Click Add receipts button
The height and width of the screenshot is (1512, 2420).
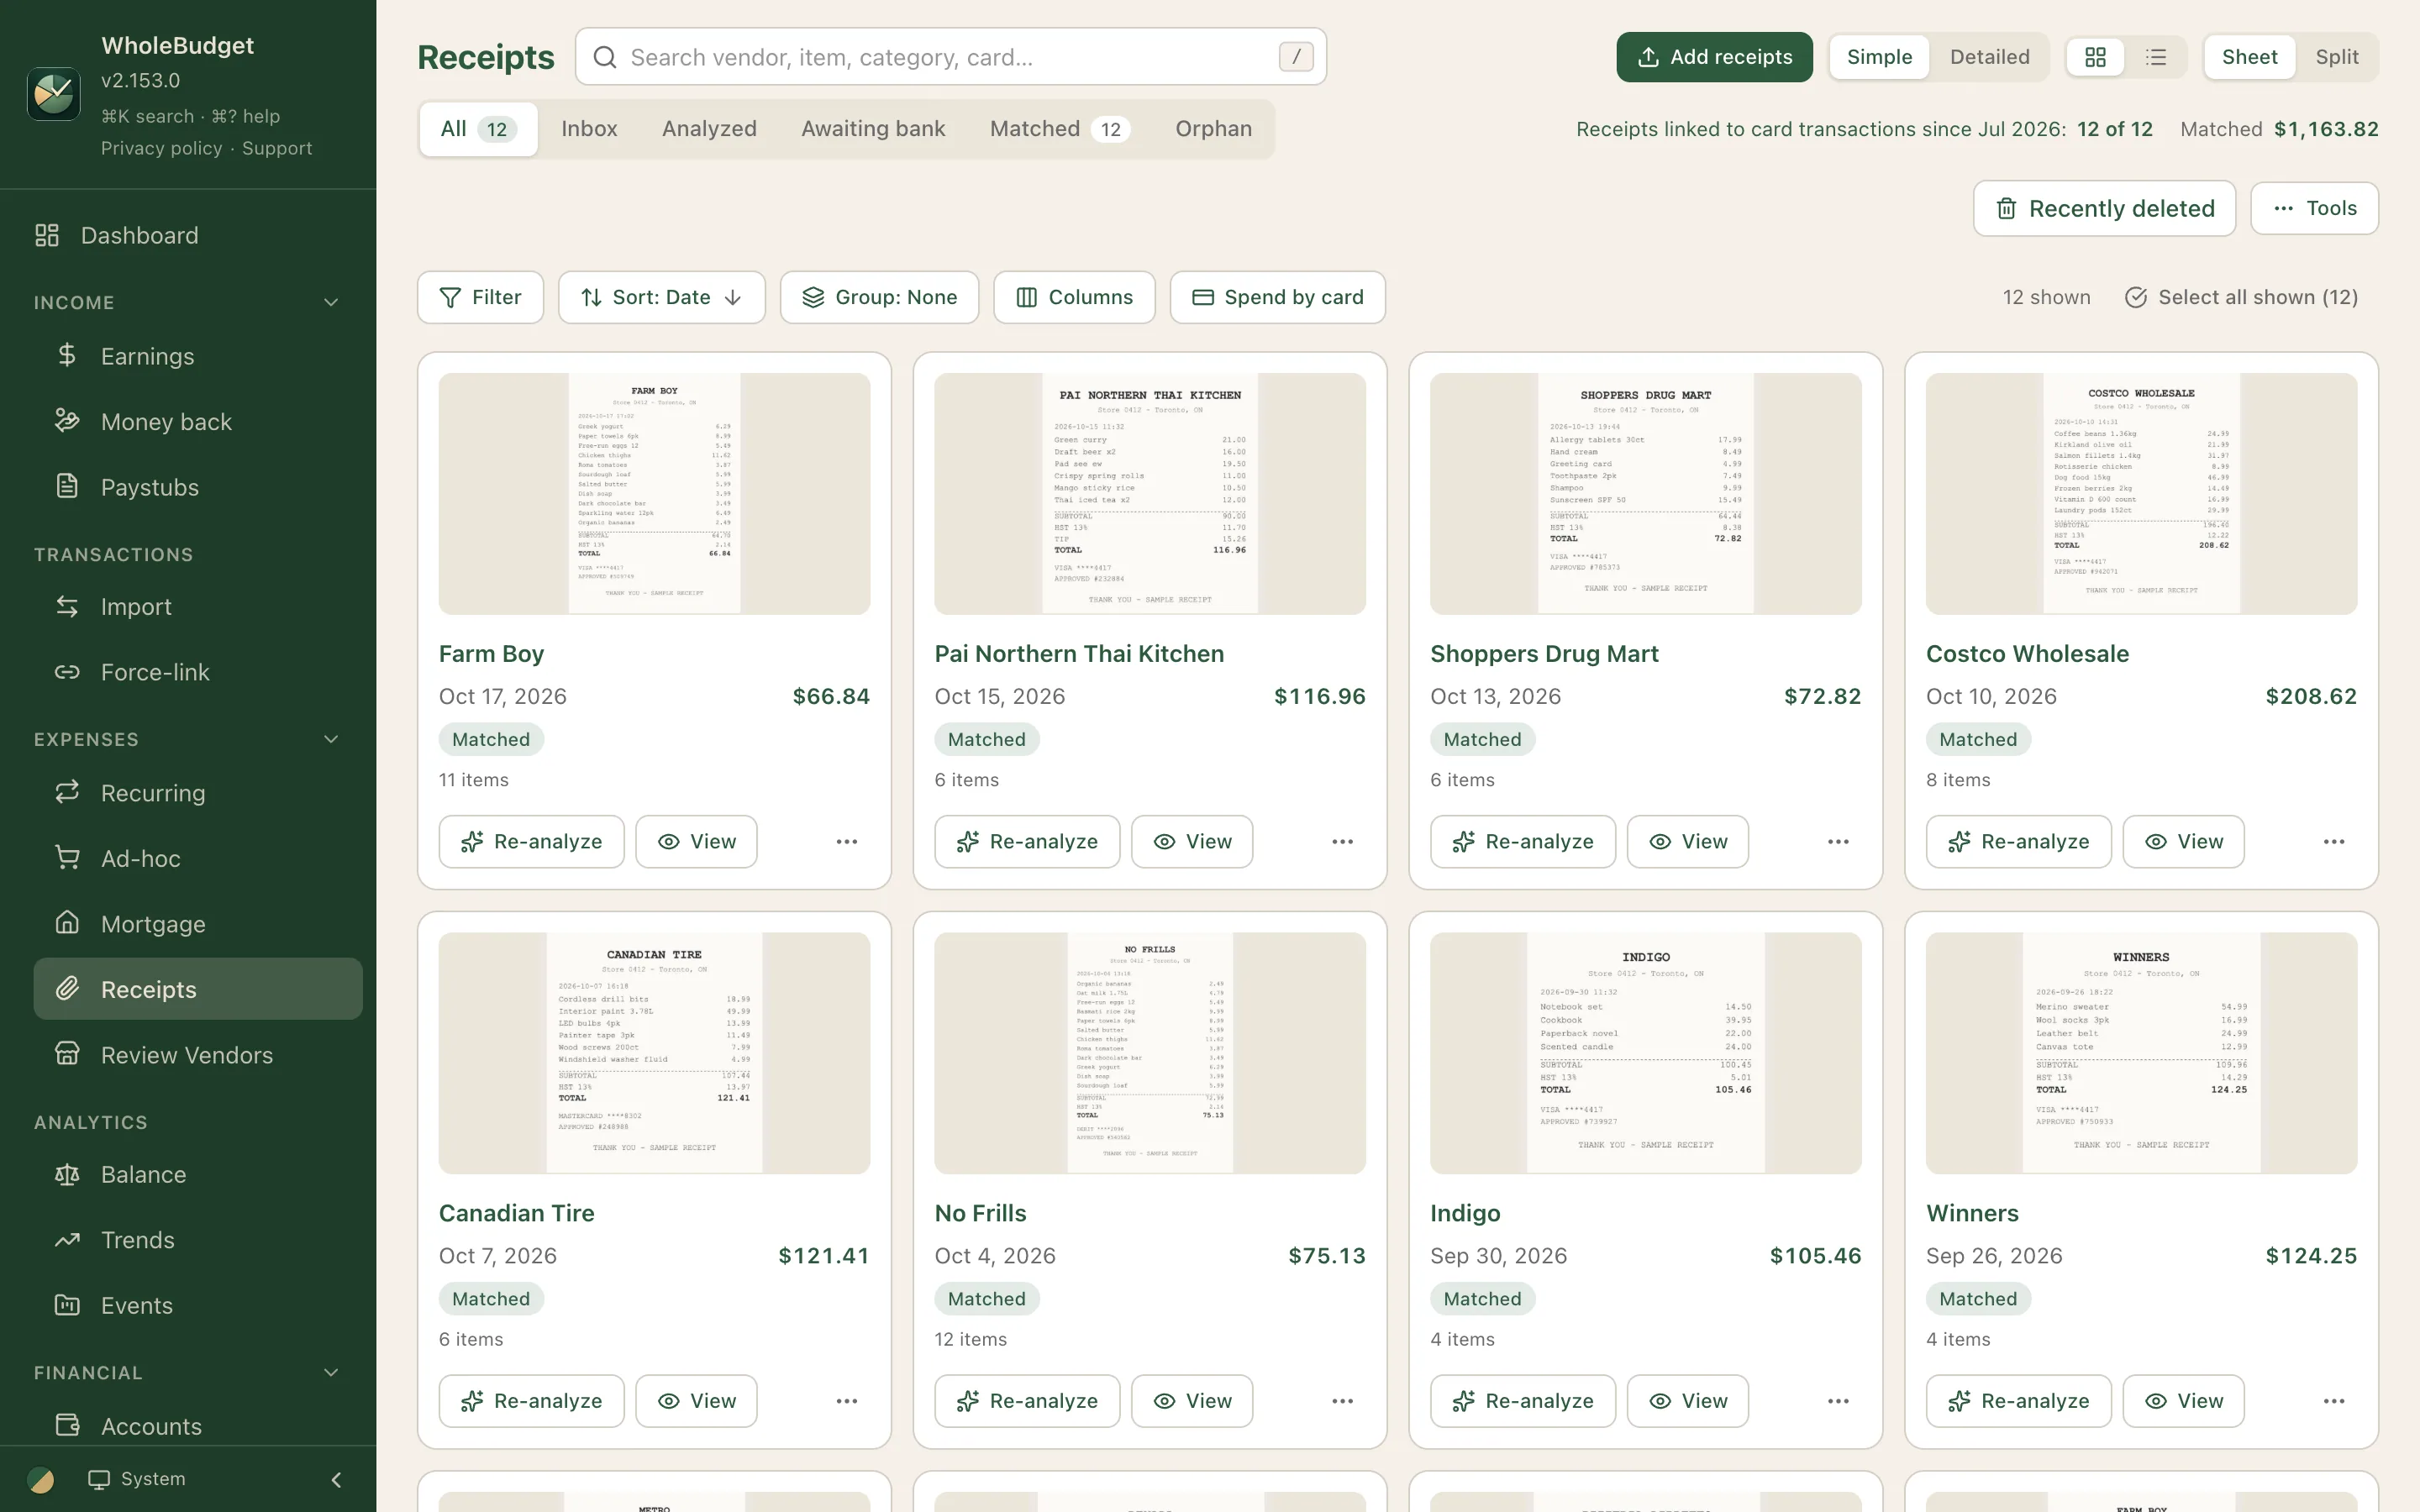pos(1715,57)
